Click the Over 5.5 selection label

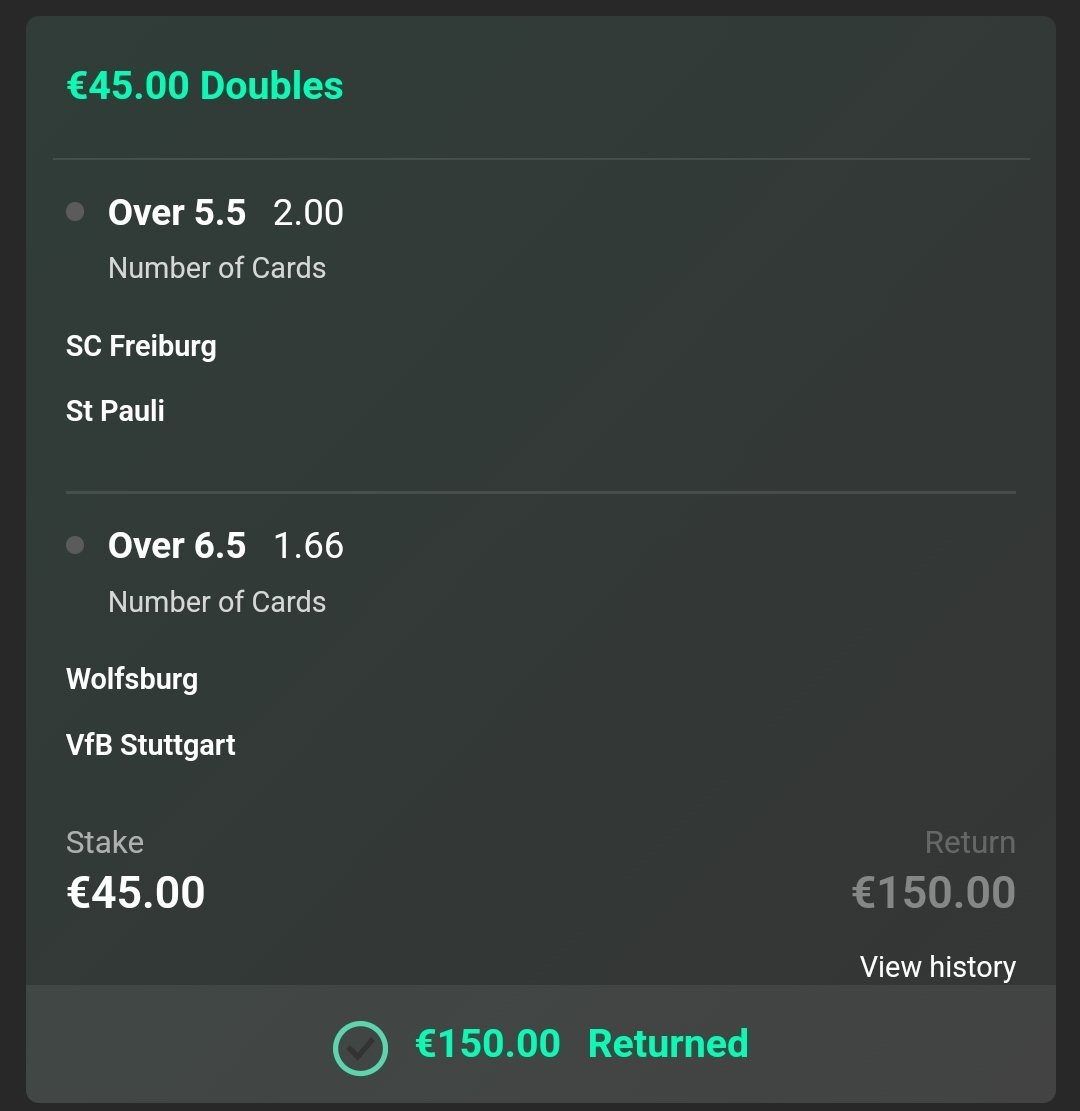(x=177, y=213)
